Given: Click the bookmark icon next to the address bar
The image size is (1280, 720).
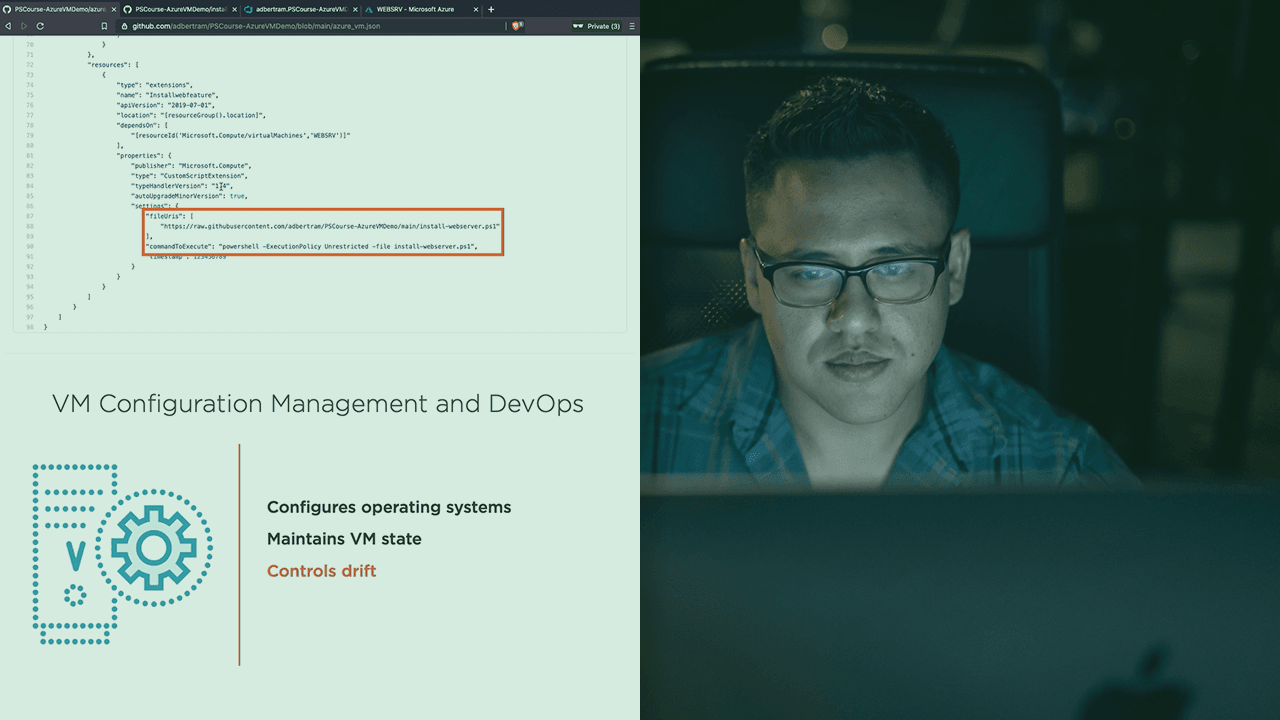Looking at the screenshot, I should (104, 26).
